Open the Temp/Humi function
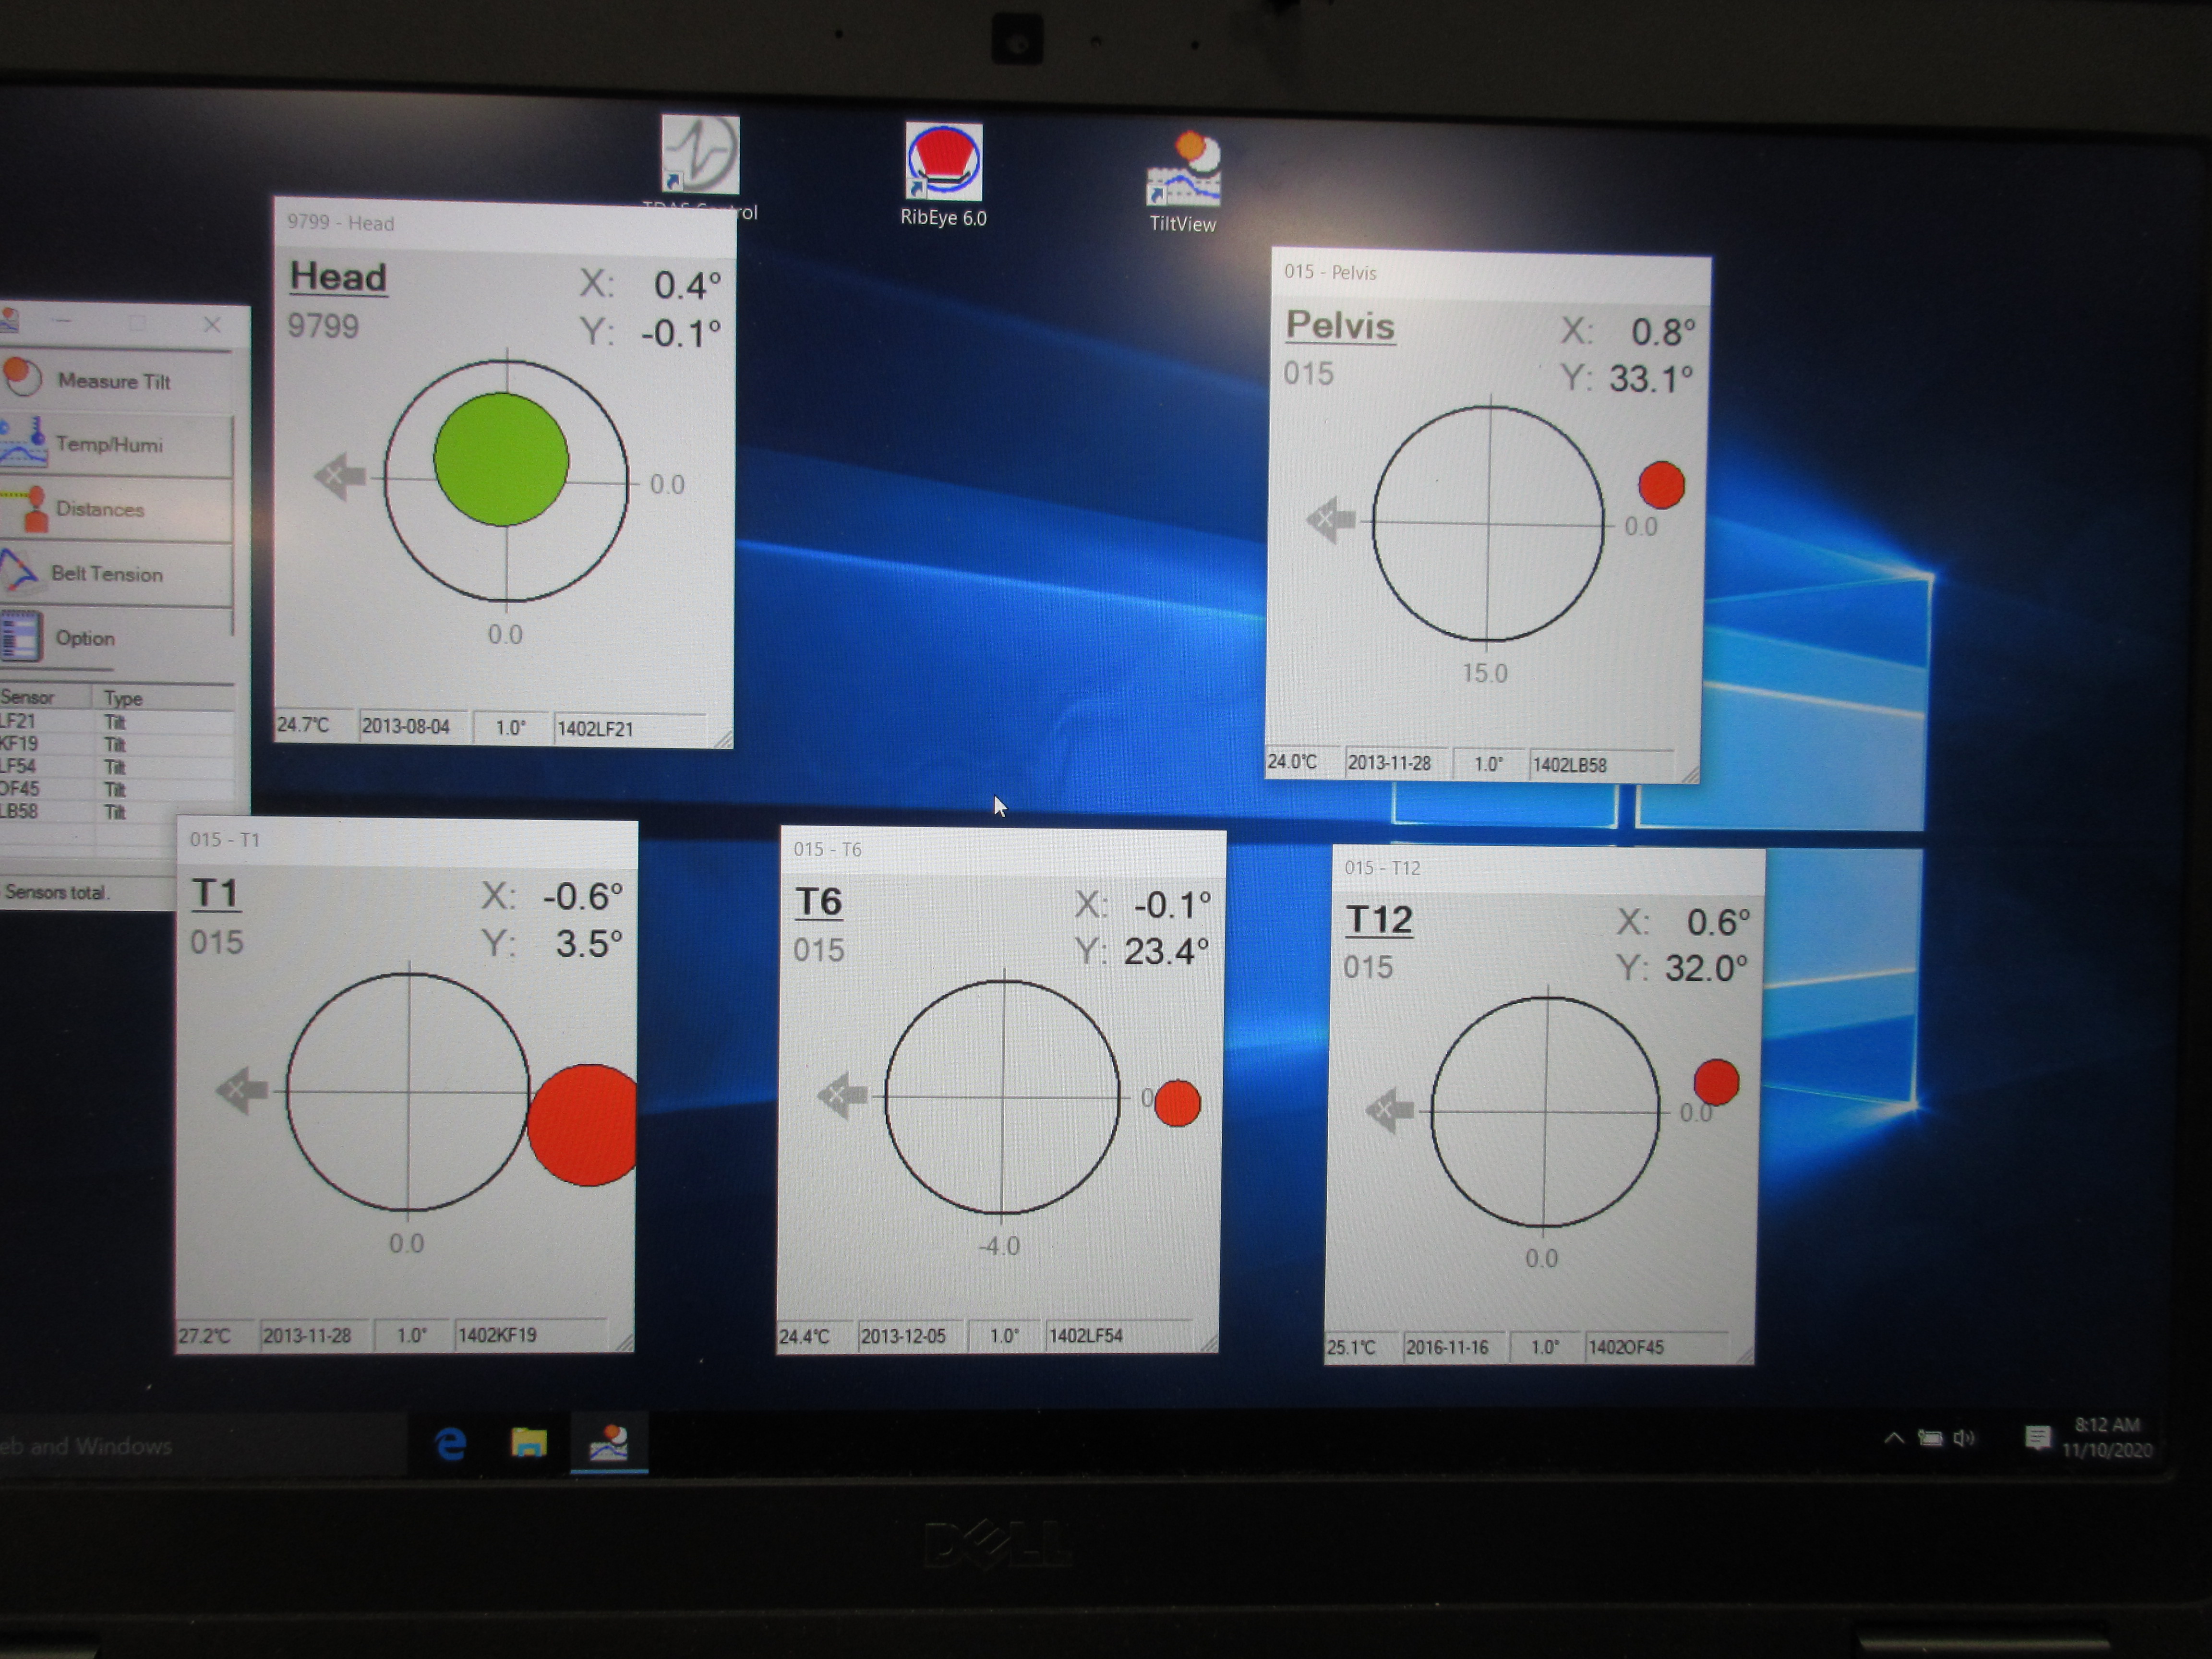The width and height of the screenshot is (2212, 1659). pyautogui.click(x=116, y=445)
